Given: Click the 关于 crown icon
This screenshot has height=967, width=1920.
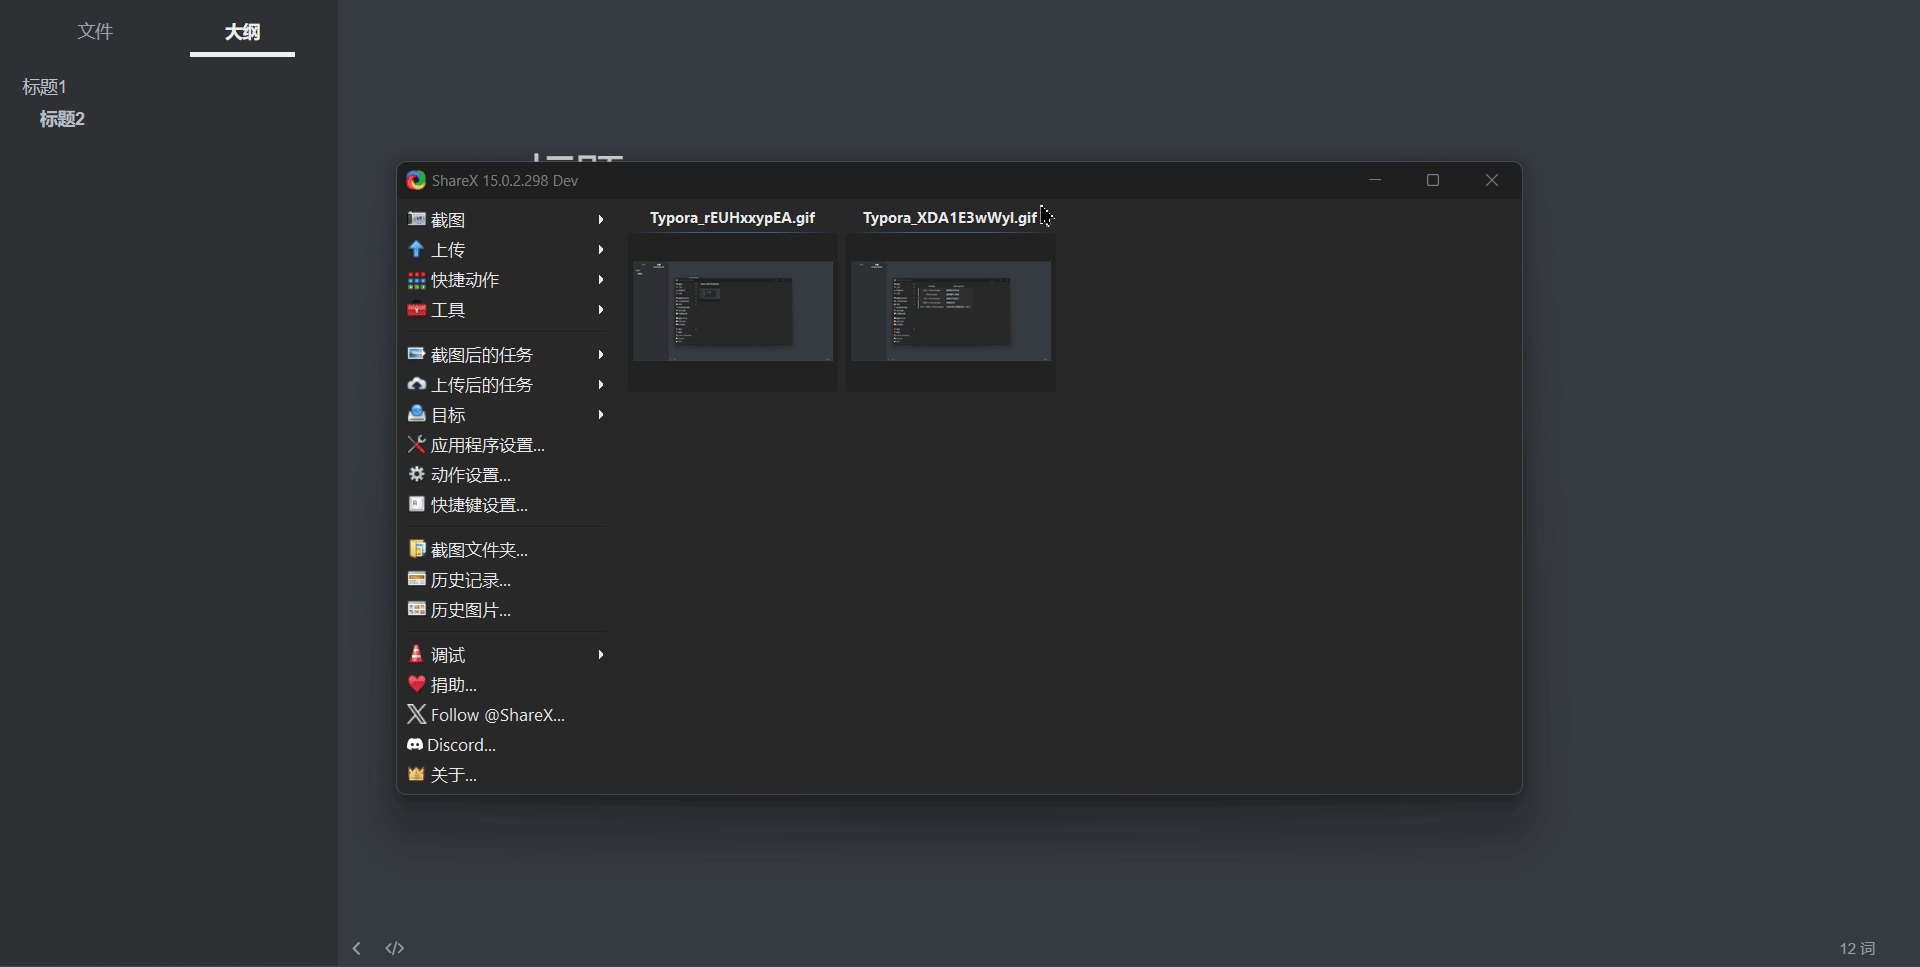Looking at the screenshot, I should (x=417, y=774).
